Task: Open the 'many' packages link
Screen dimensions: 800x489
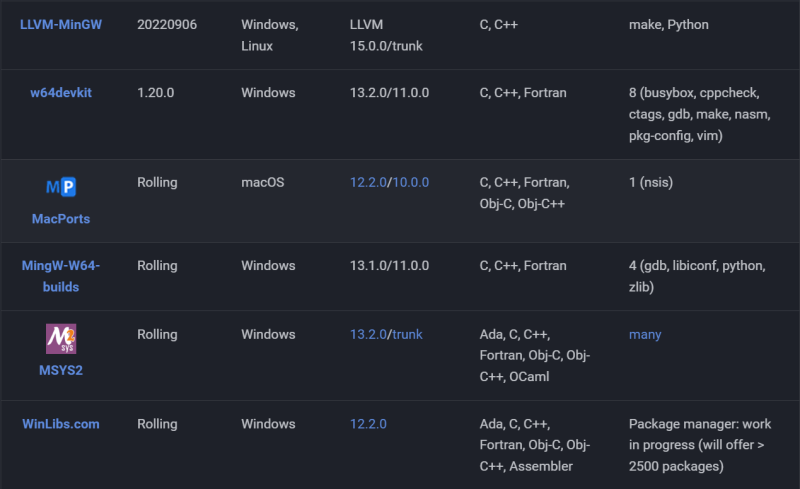Action: (645, 335)
